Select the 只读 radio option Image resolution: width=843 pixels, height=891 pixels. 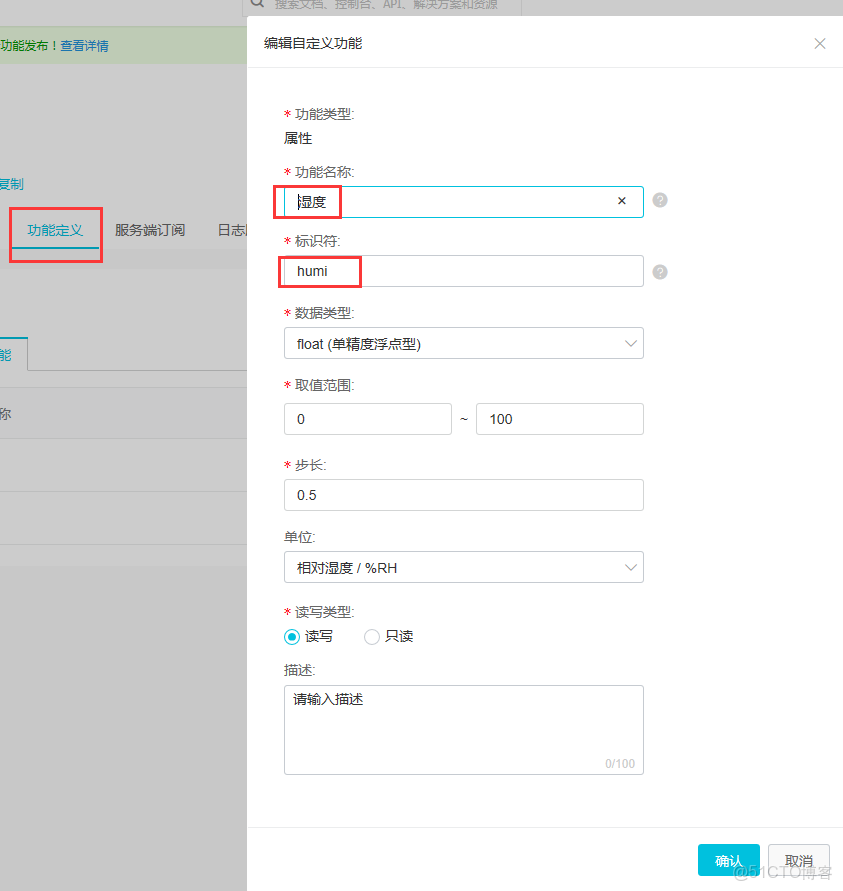click(372, 636)
